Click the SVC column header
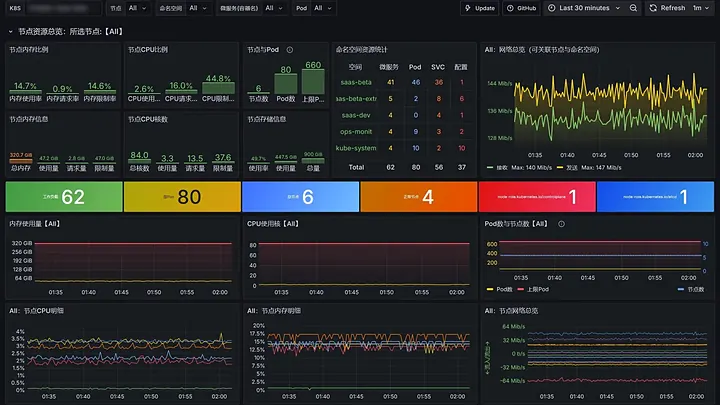Viewport: 720px width, 405px height. click(x=438, y=67)
